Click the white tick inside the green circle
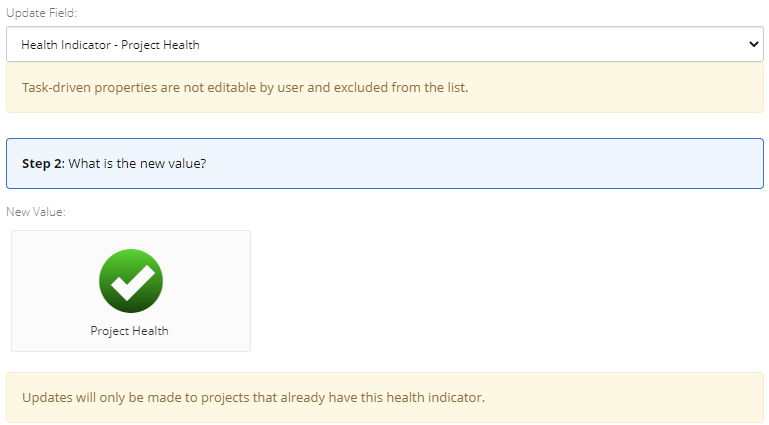This screenshot has height=425, width=769. tap(131, 283)
